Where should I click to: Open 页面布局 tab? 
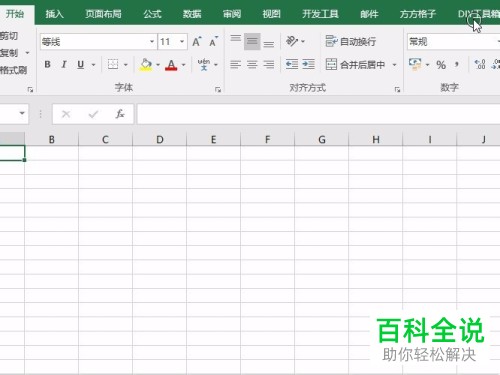pyautogui.click(x=103, y=14)
